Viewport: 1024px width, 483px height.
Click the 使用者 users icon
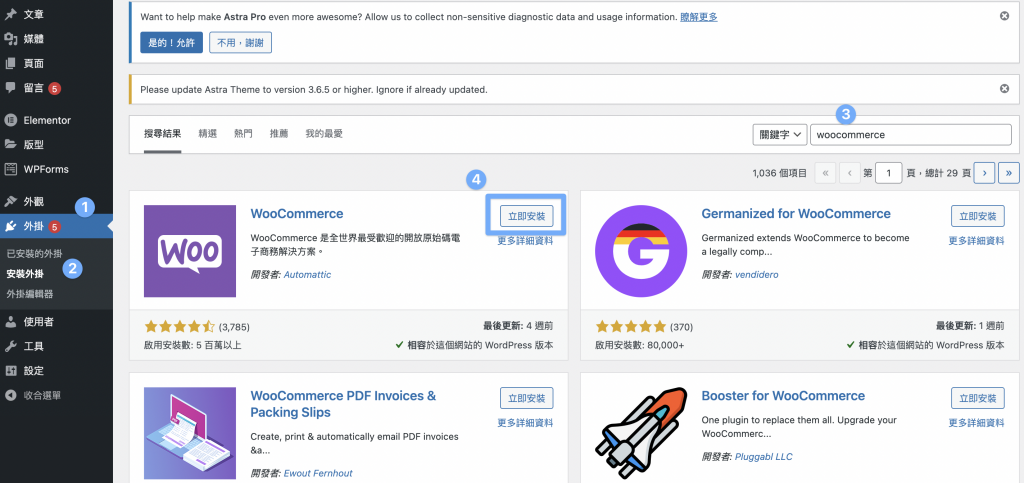[x=10, y=322]
